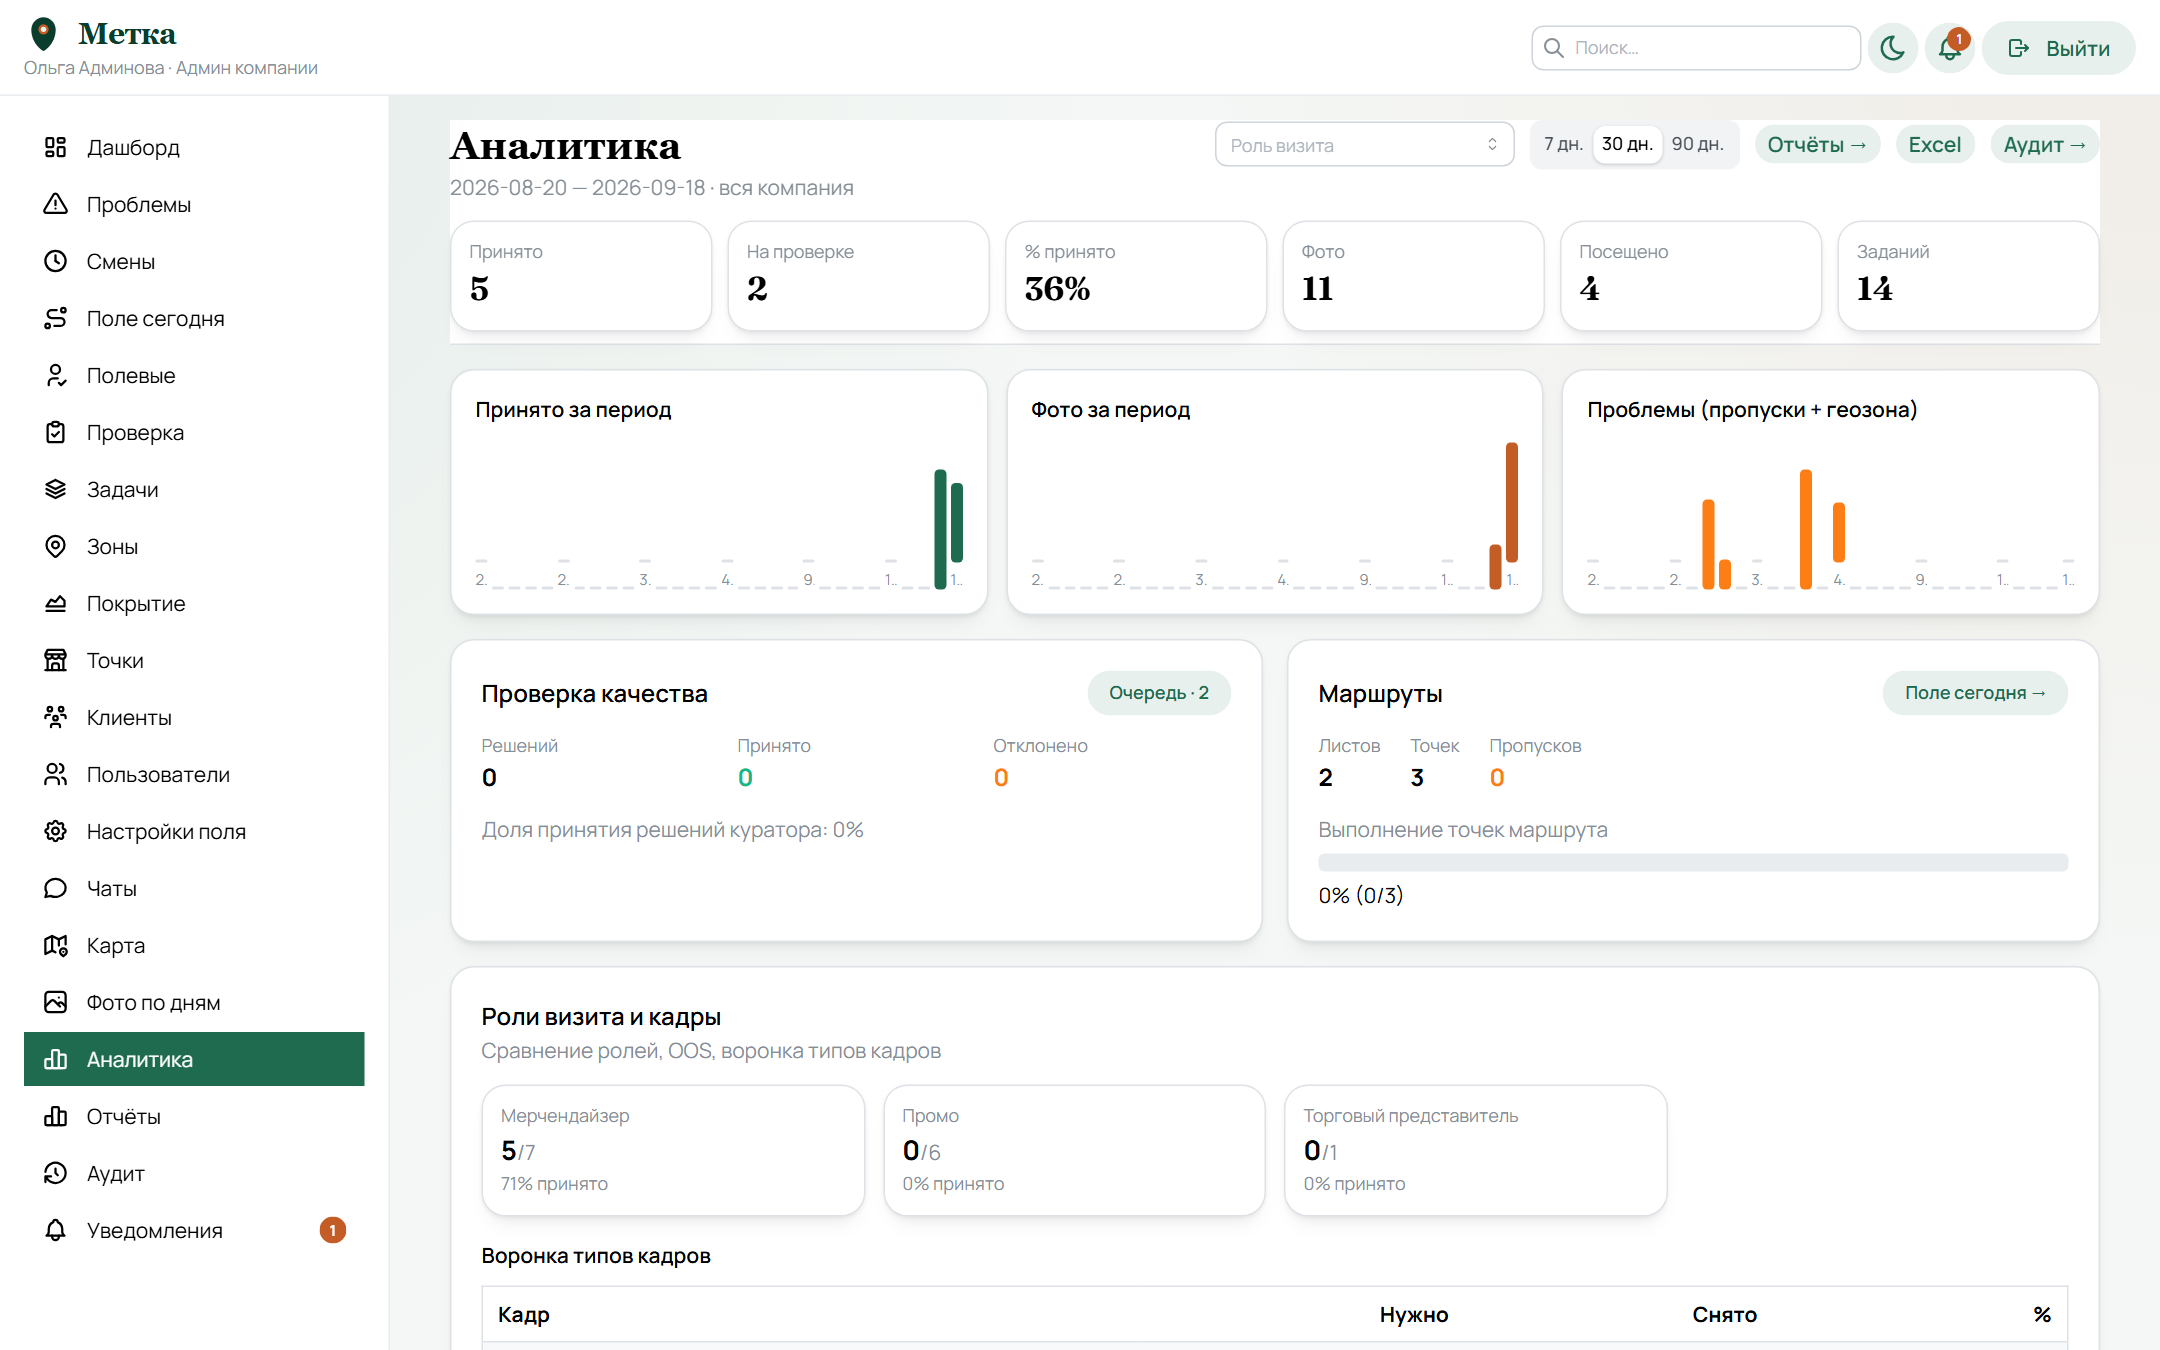Click the Кадр column header

[x=524, y=1314]
